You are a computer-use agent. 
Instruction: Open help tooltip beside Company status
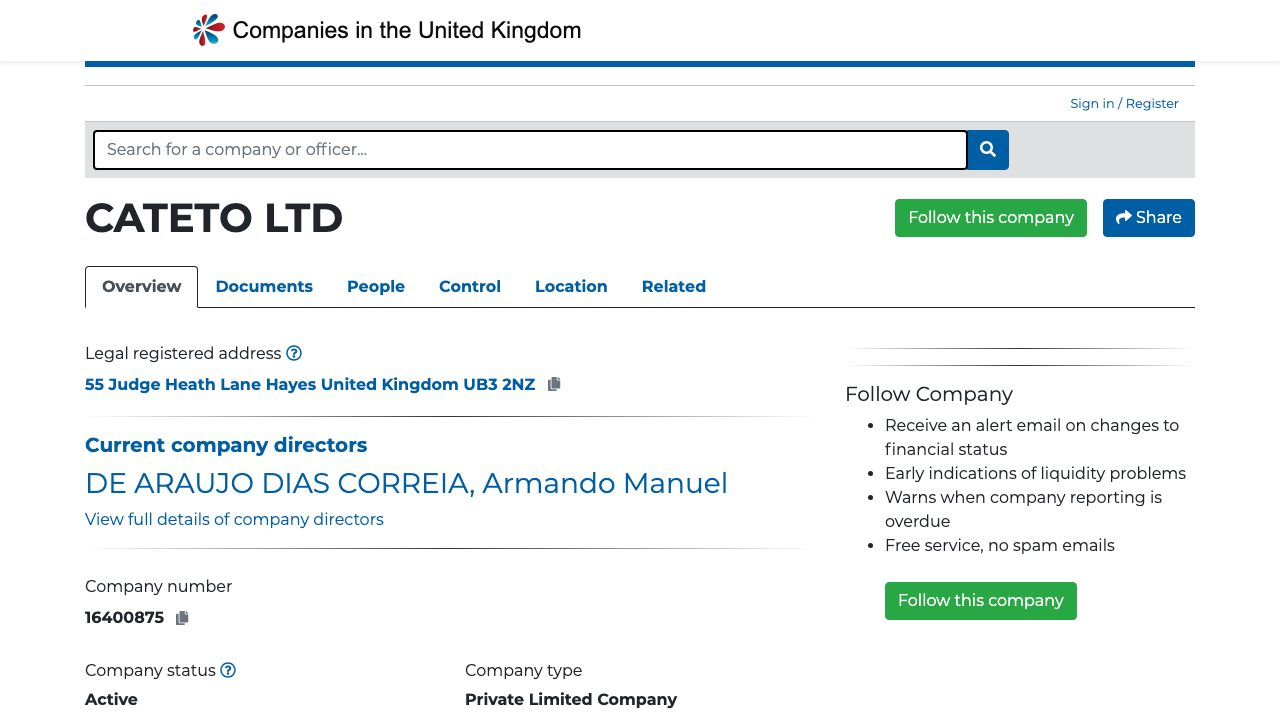[227, 670]
